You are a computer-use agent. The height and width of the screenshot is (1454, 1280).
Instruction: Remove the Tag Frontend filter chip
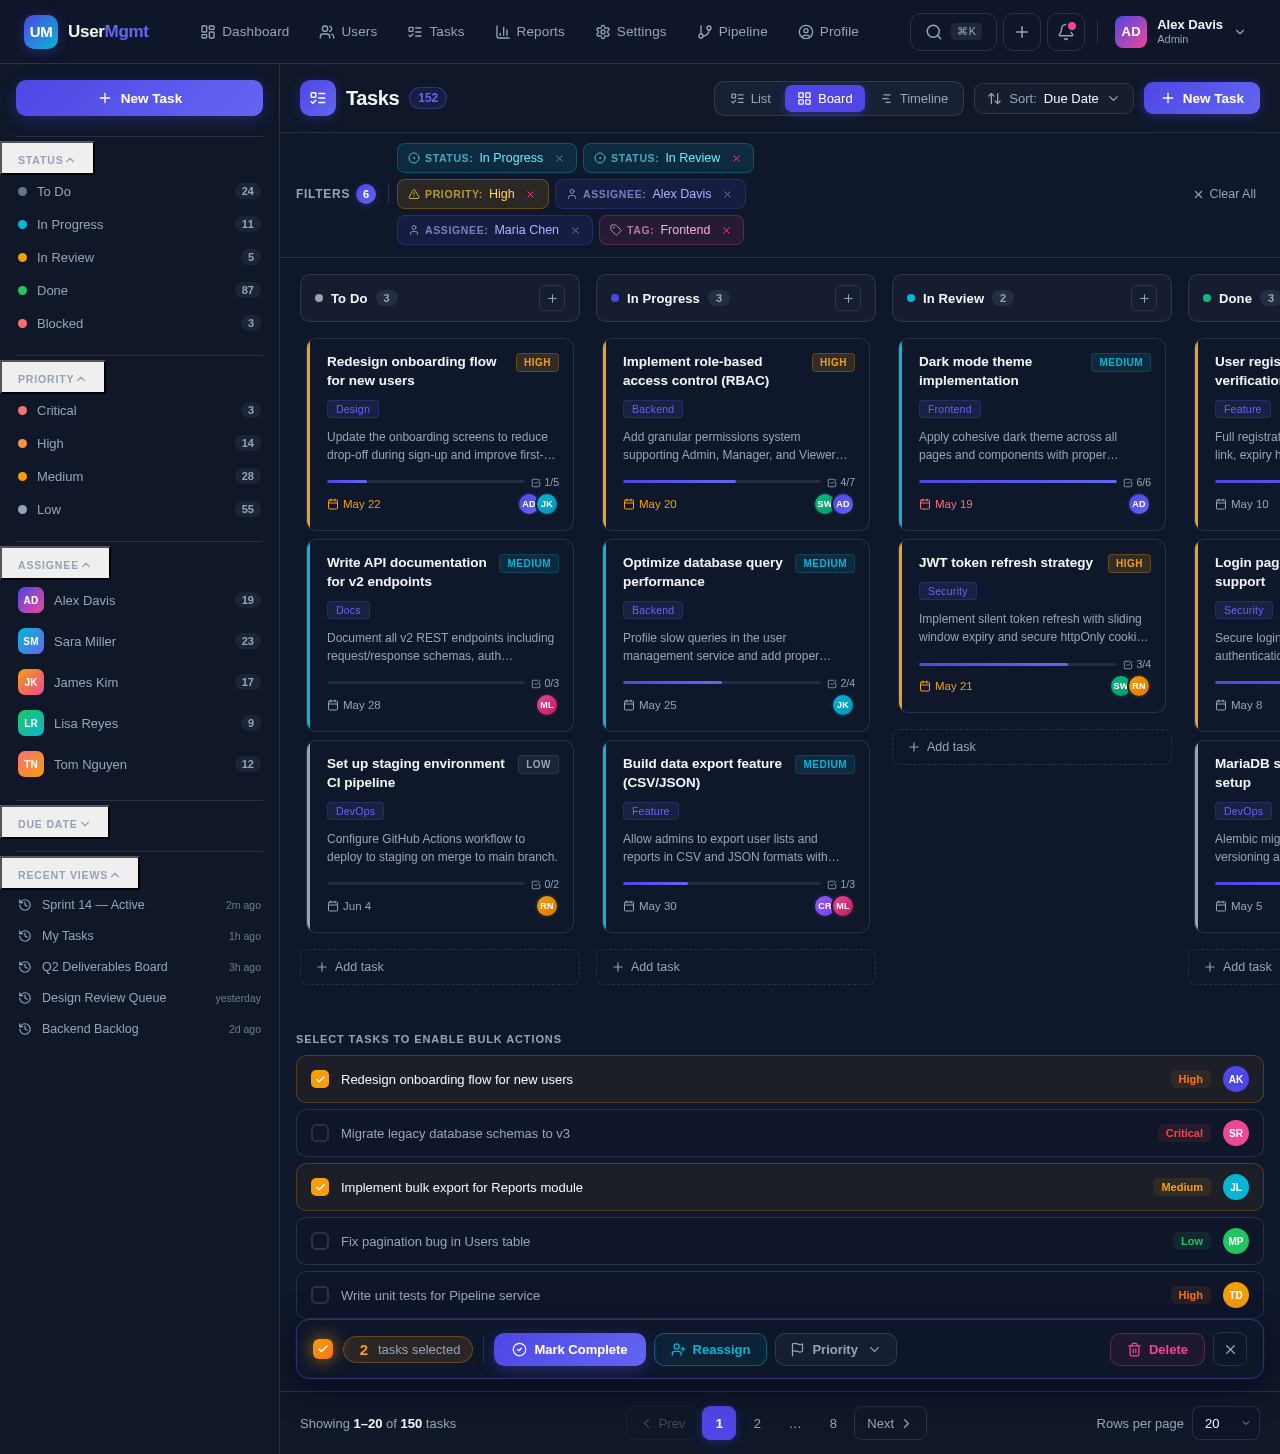726,230
